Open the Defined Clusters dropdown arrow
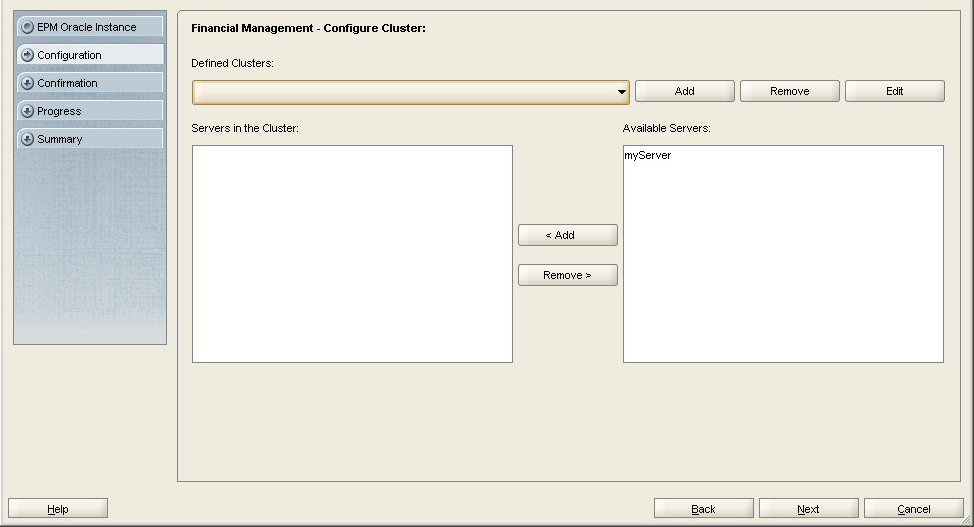 621,92
